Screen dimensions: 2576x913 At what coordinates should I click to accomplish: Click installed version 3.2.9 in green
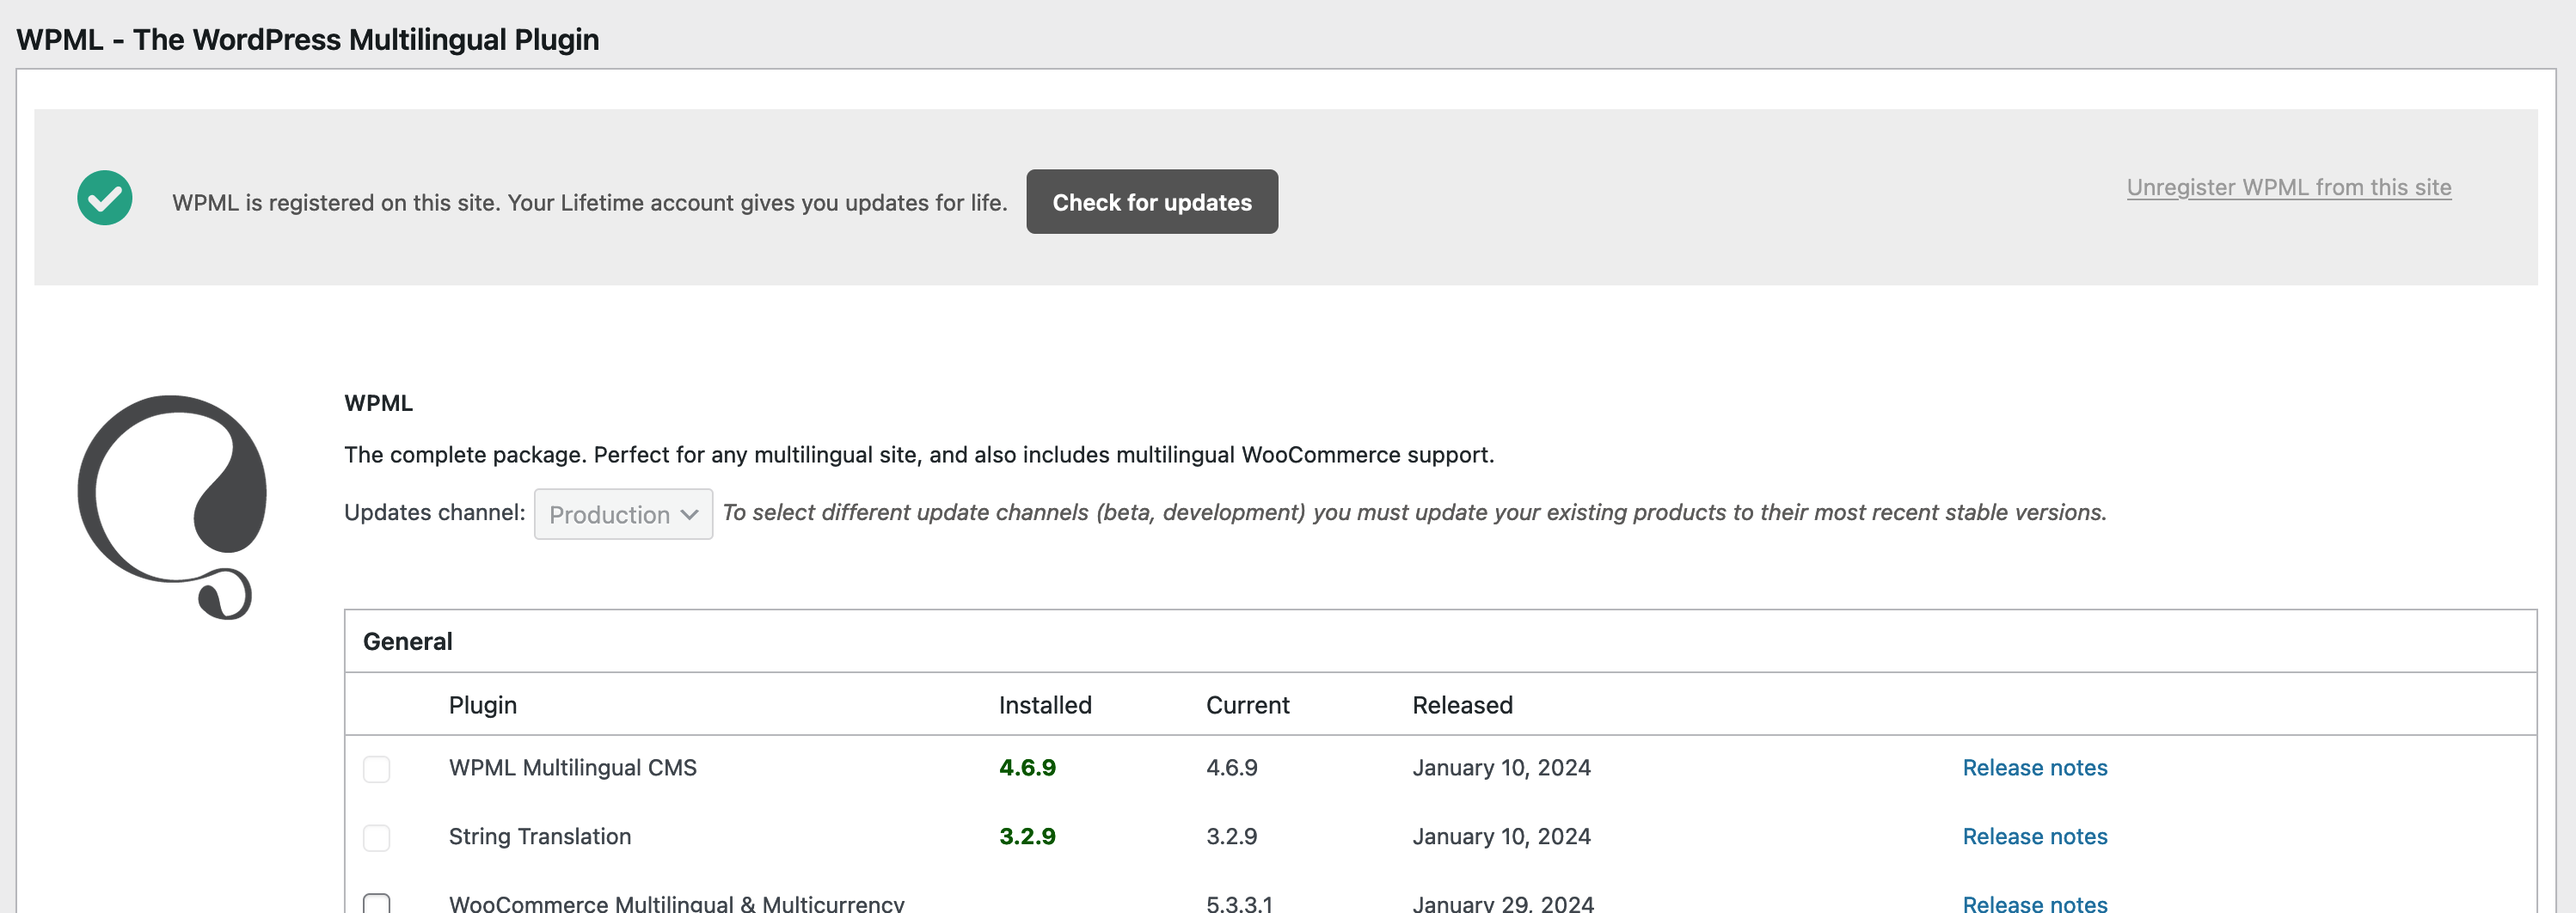1027,836
